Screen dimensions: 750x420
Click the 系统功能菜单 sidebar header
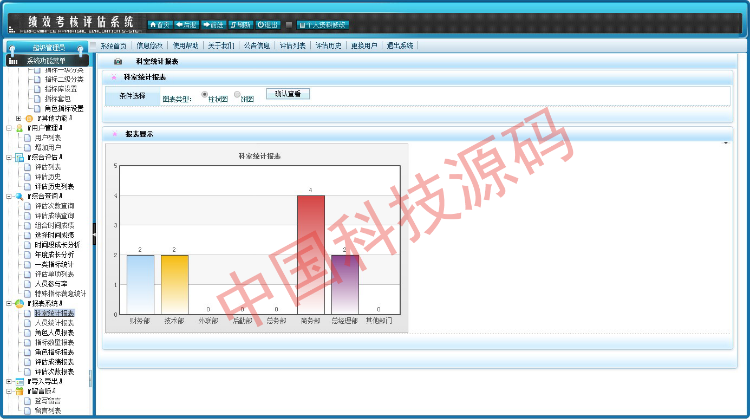point(47,61)
